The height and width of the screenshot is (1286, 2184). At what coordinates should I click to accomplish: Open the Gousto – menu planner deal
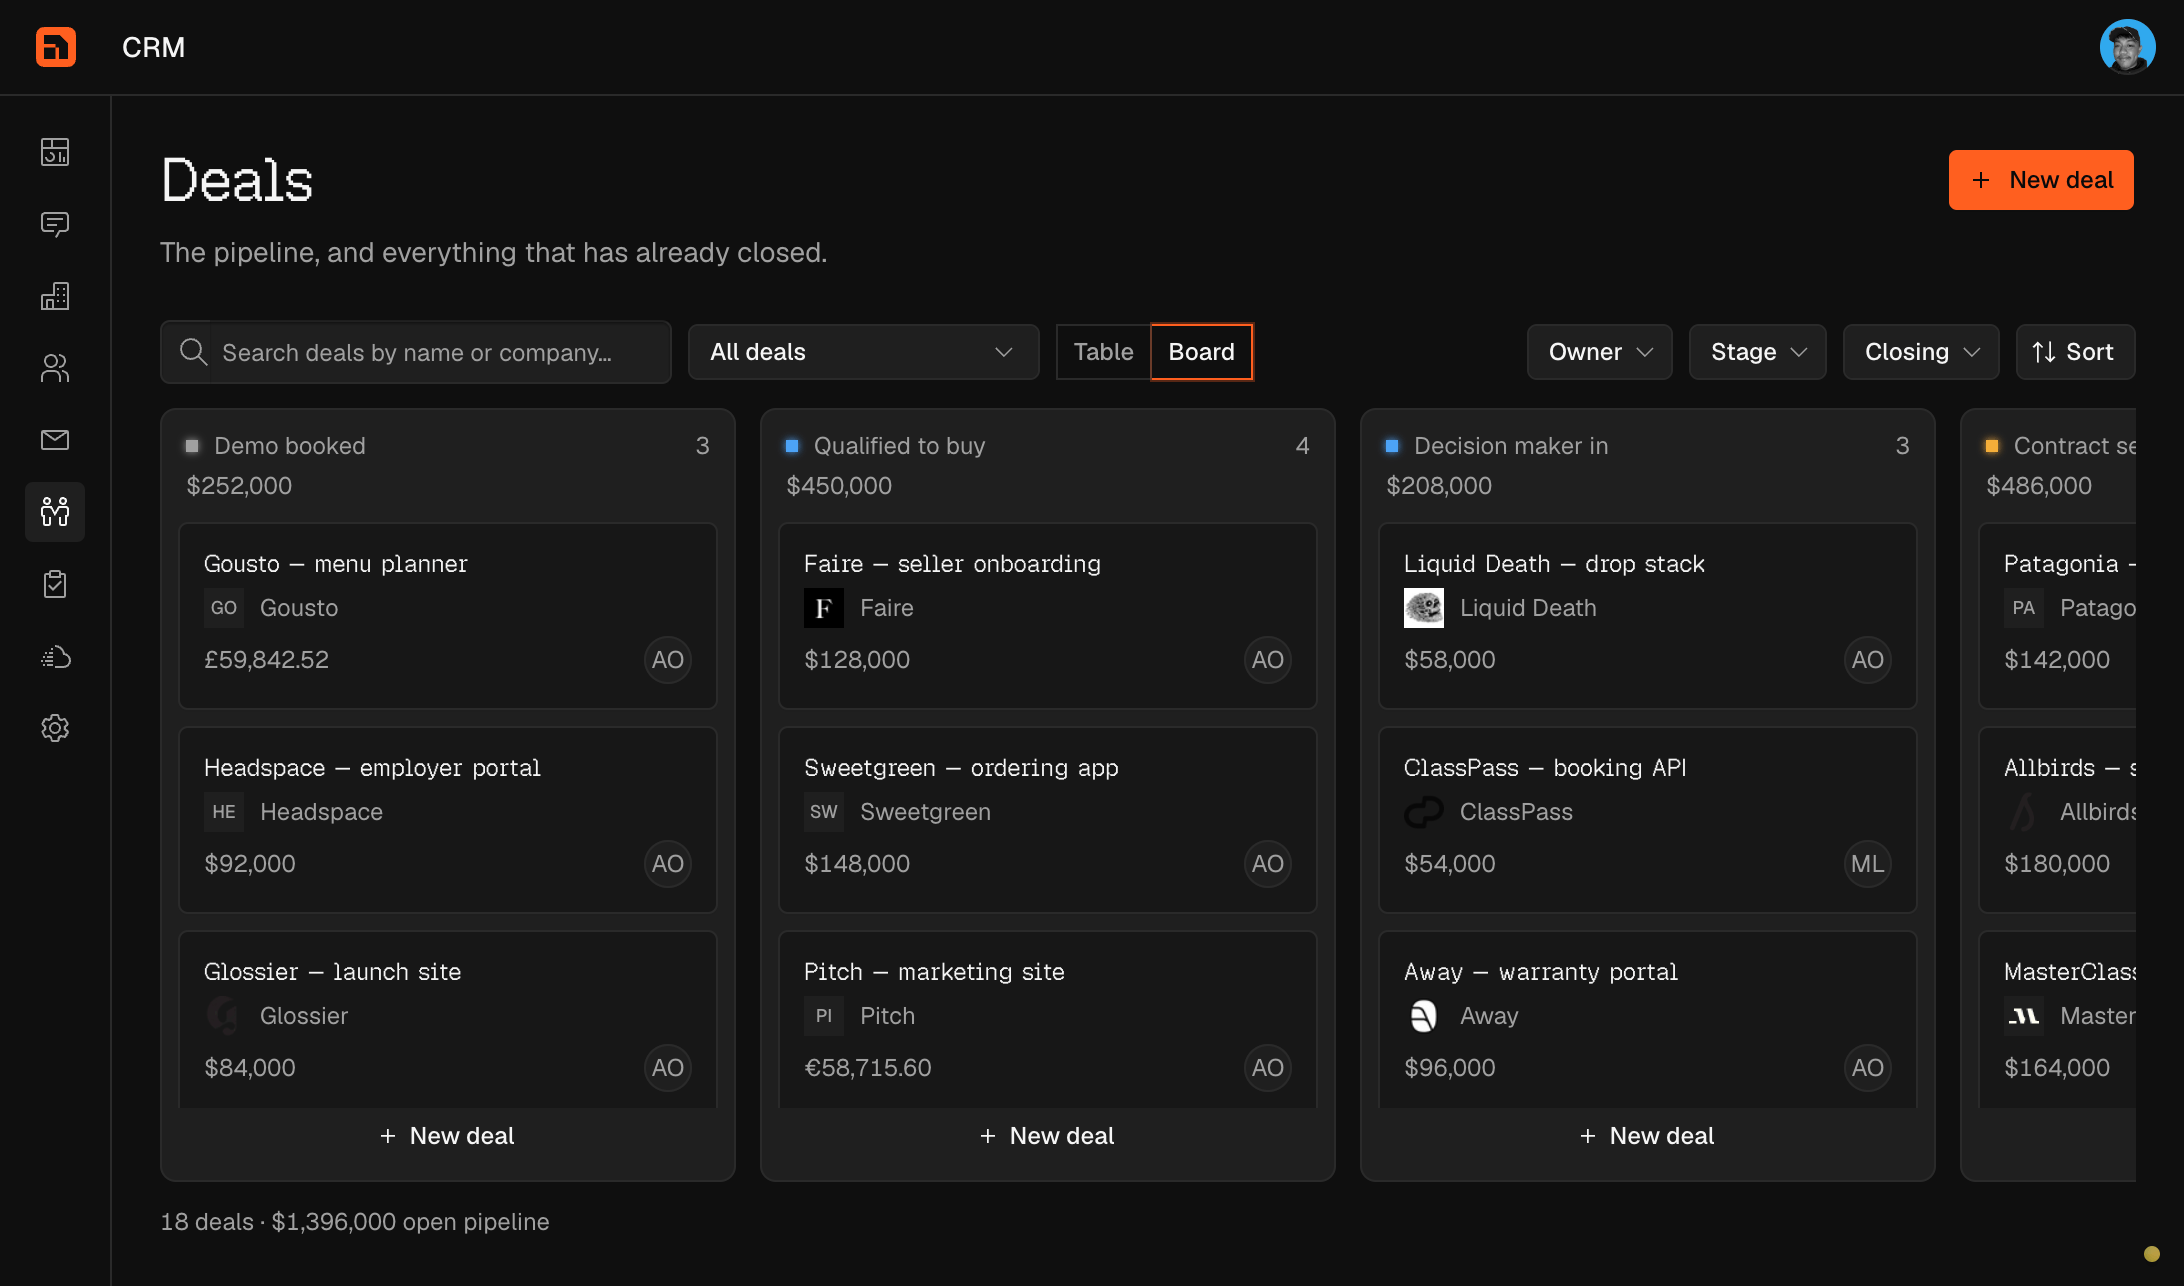point(448,616)
